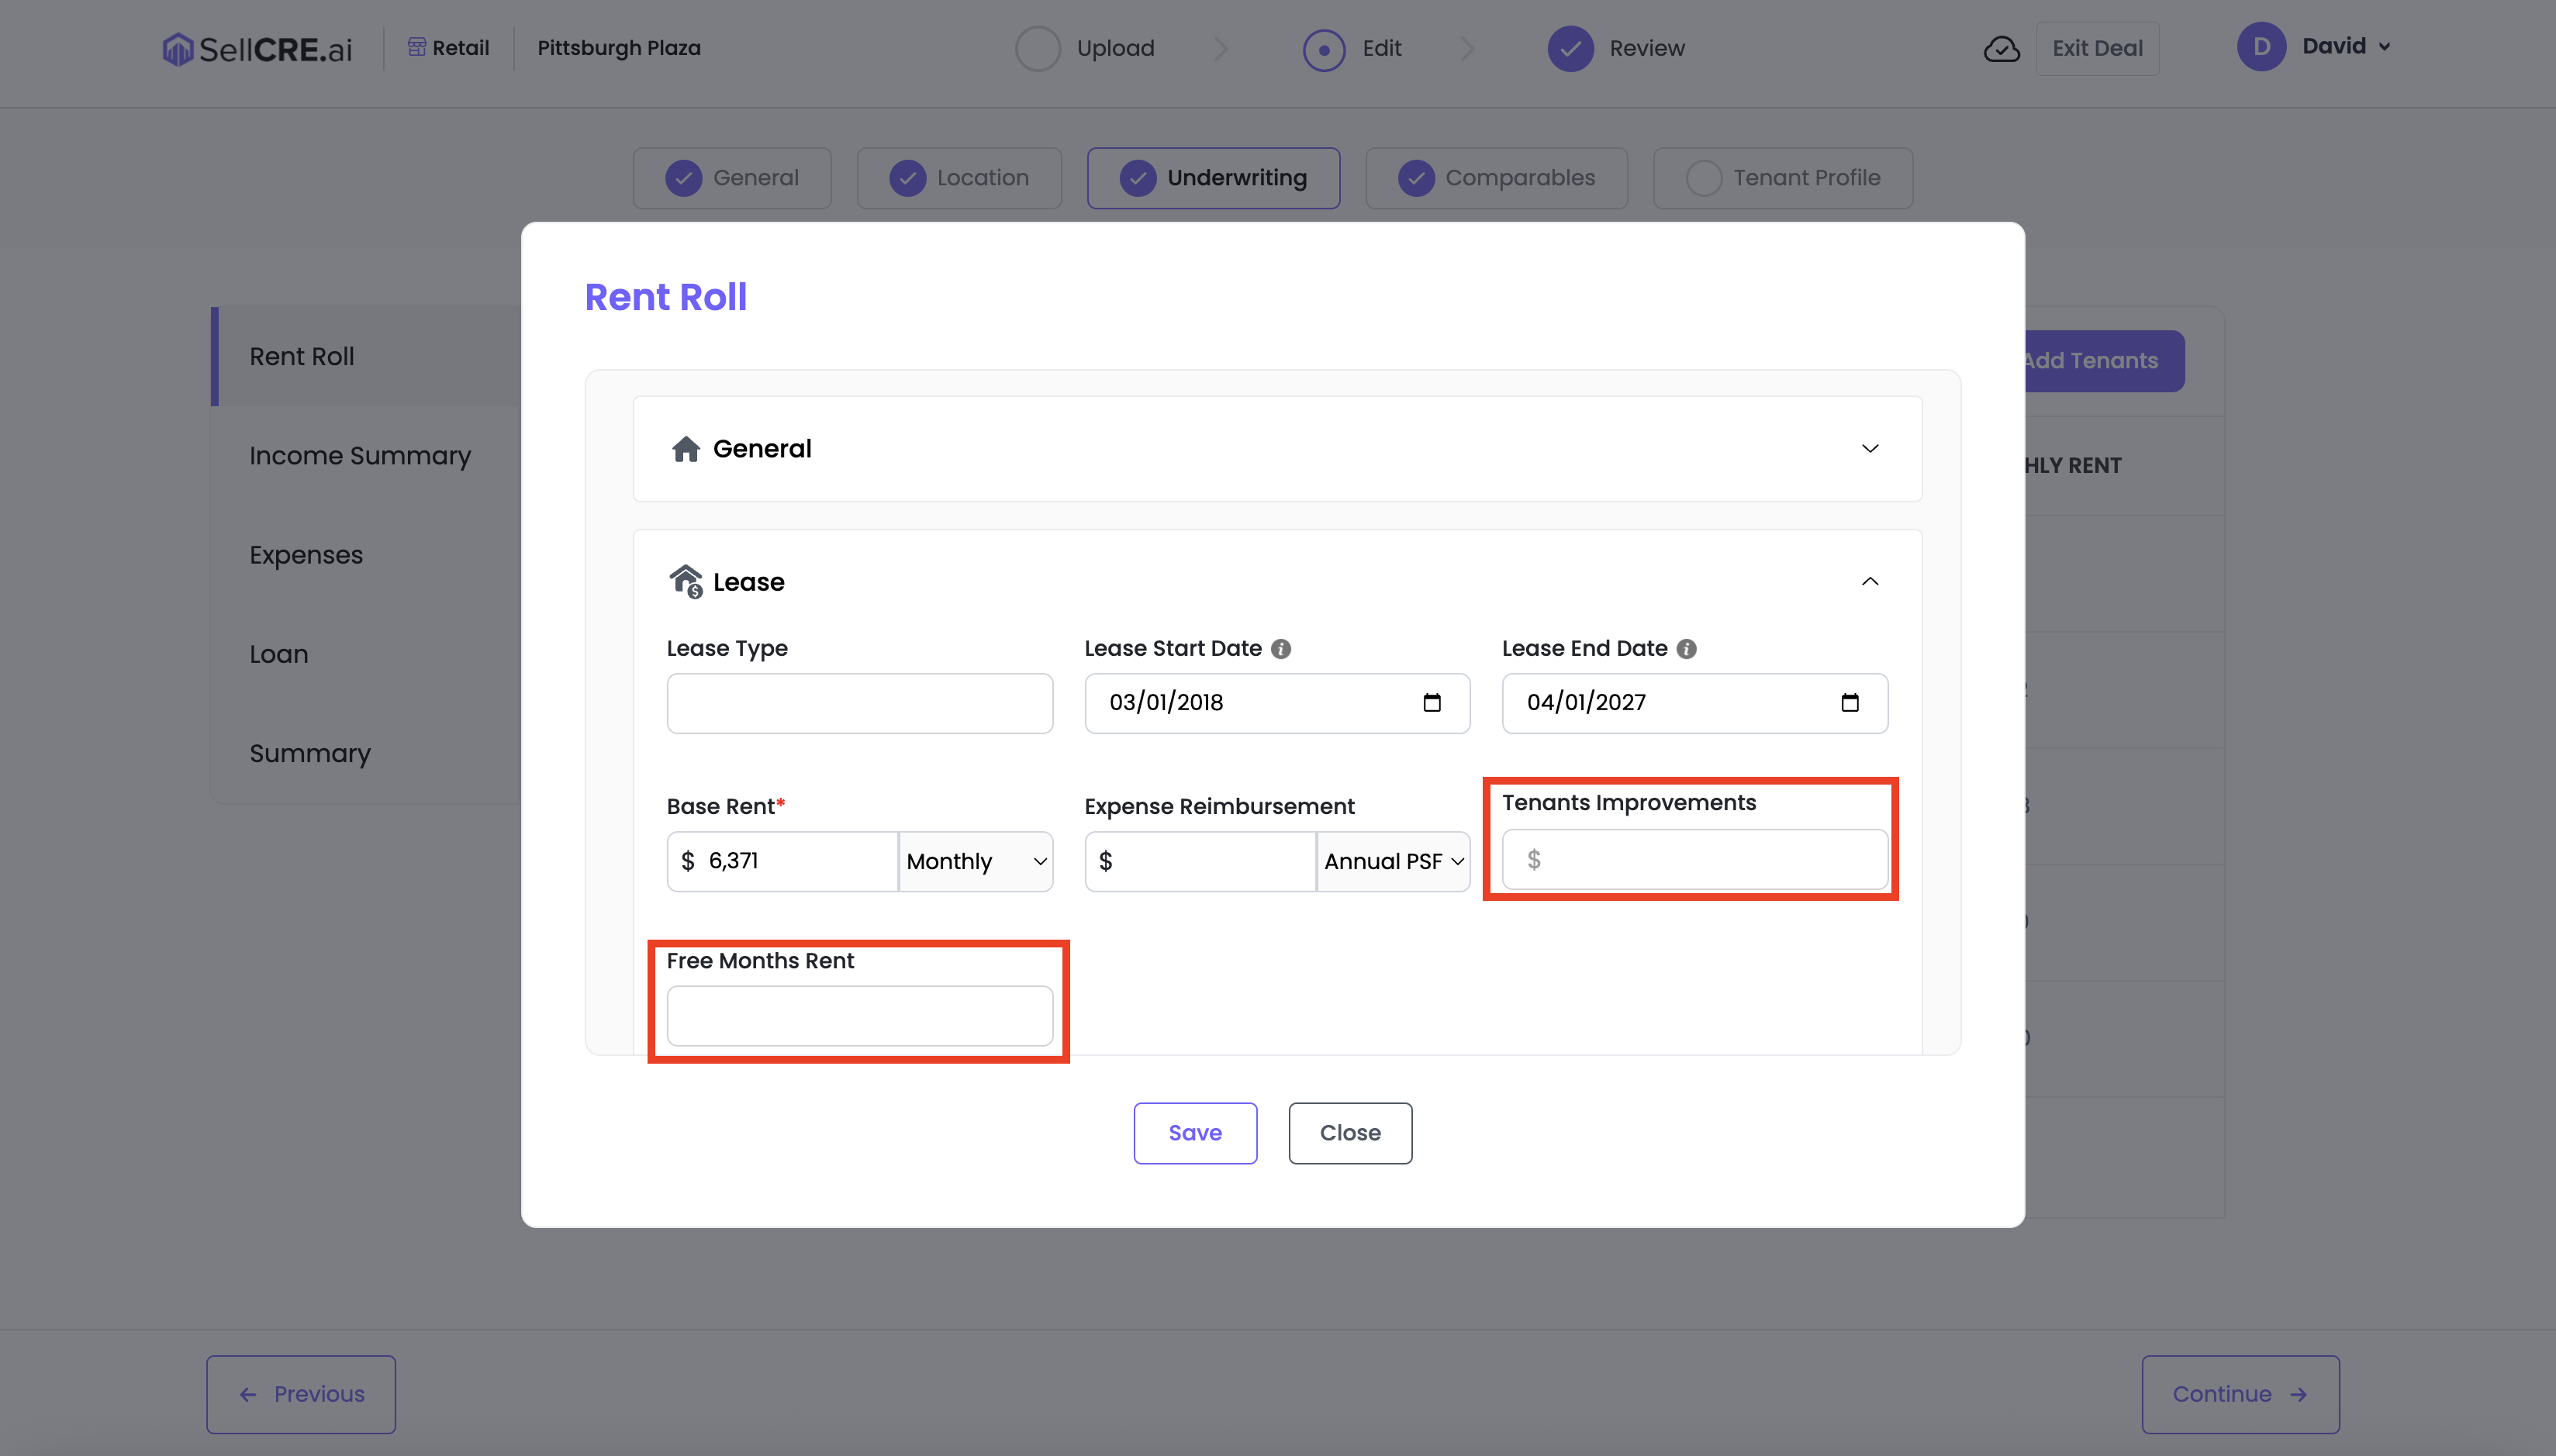Open the Base Rent Monthly dropdown
This screenshot has height=1456, width=2556.
click(975, 861)
